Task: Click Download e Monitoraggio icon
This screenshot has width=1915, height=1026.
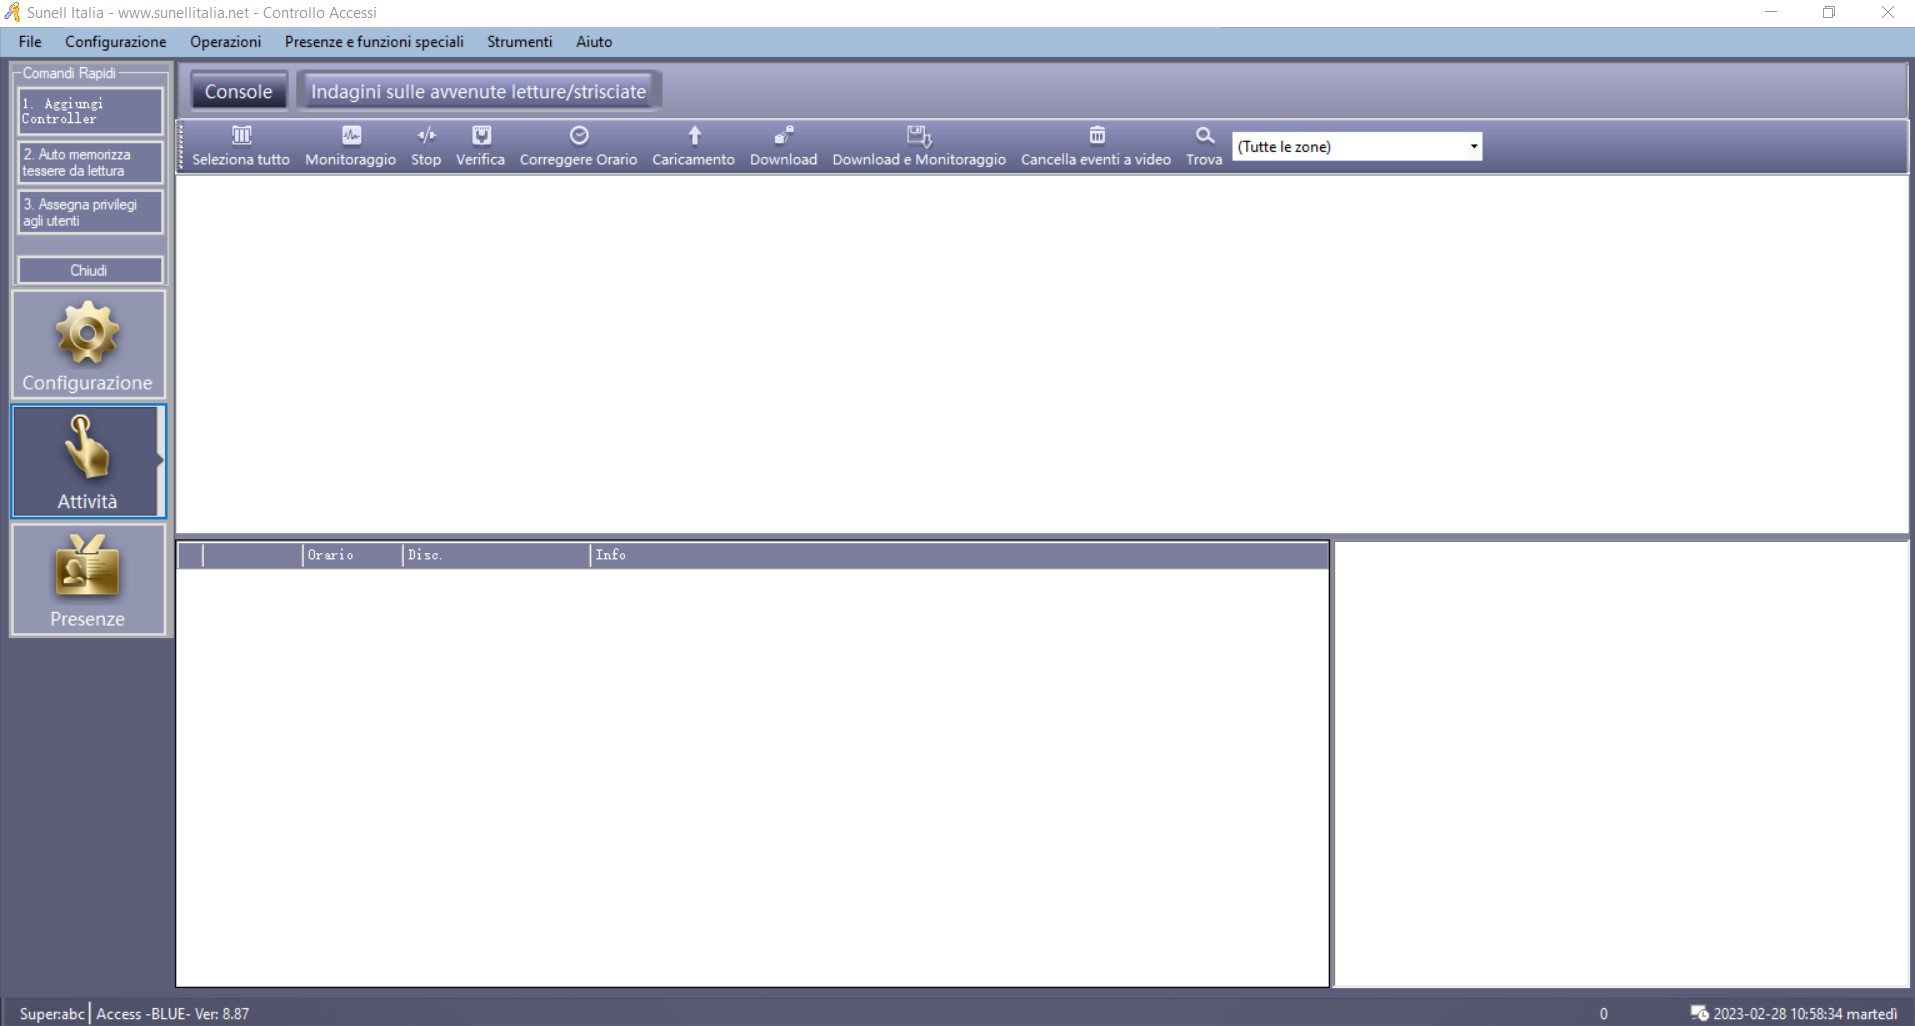Action: click(x=919, y=135)
